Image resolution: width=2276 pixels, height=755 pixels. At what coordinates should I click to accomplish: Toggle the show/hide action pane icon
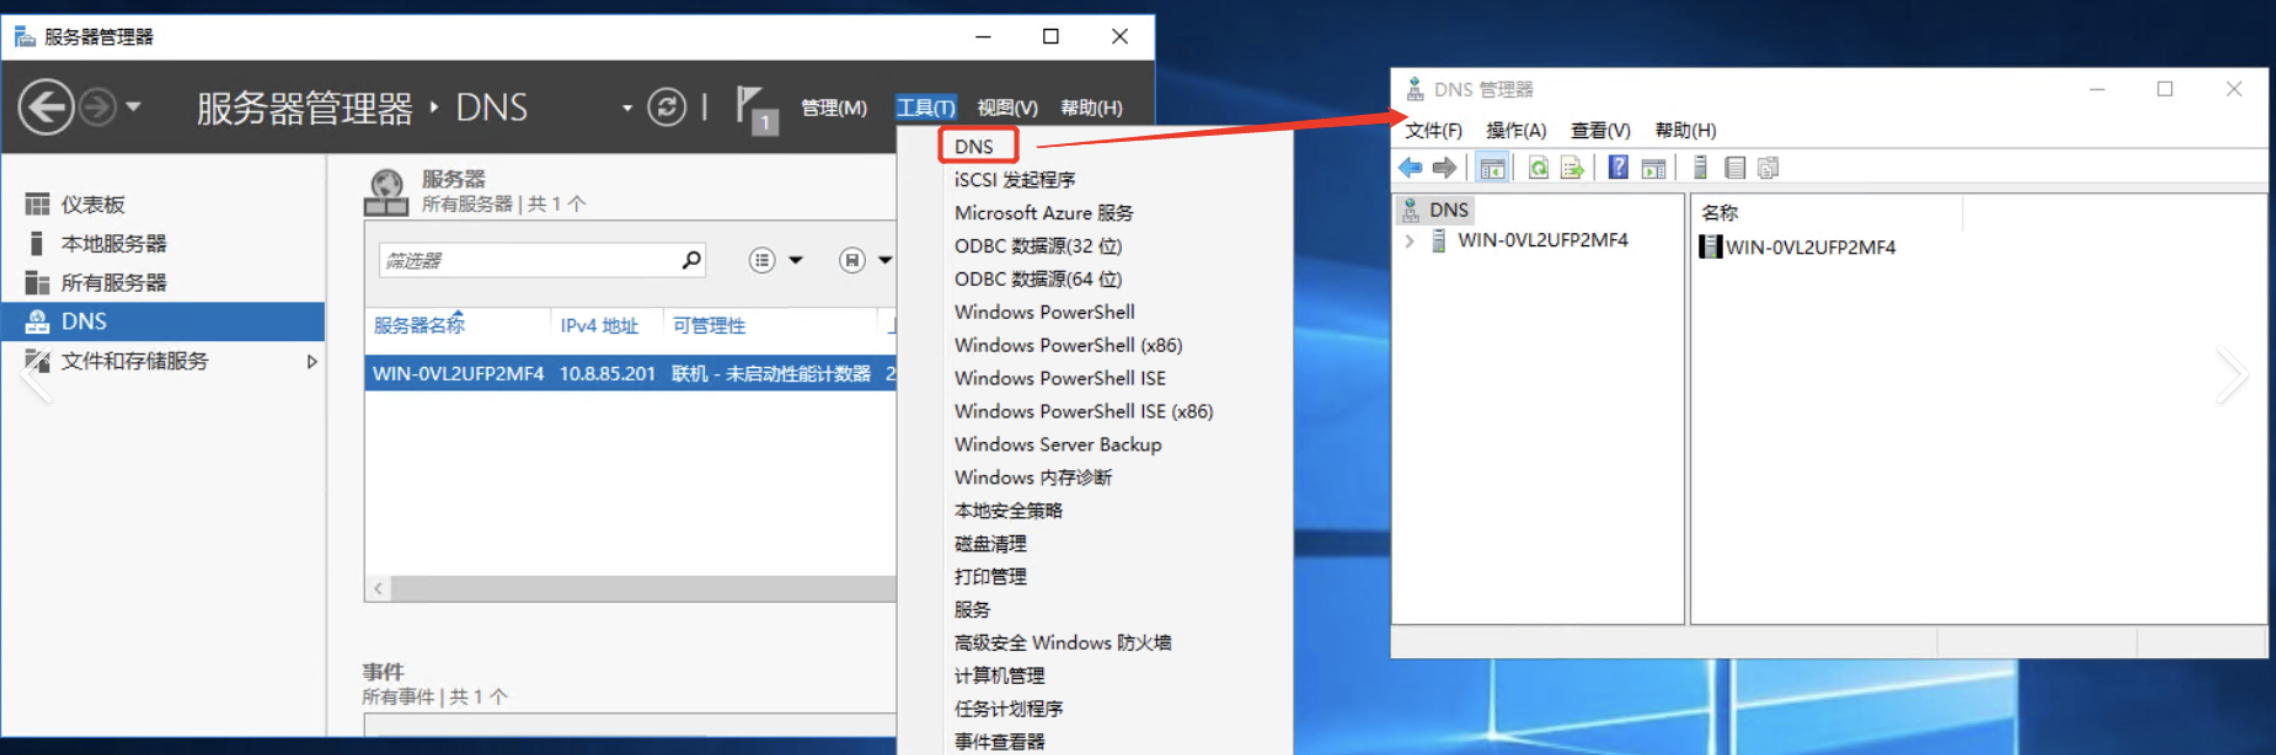pyautogui.click(x=1654, y=168)
